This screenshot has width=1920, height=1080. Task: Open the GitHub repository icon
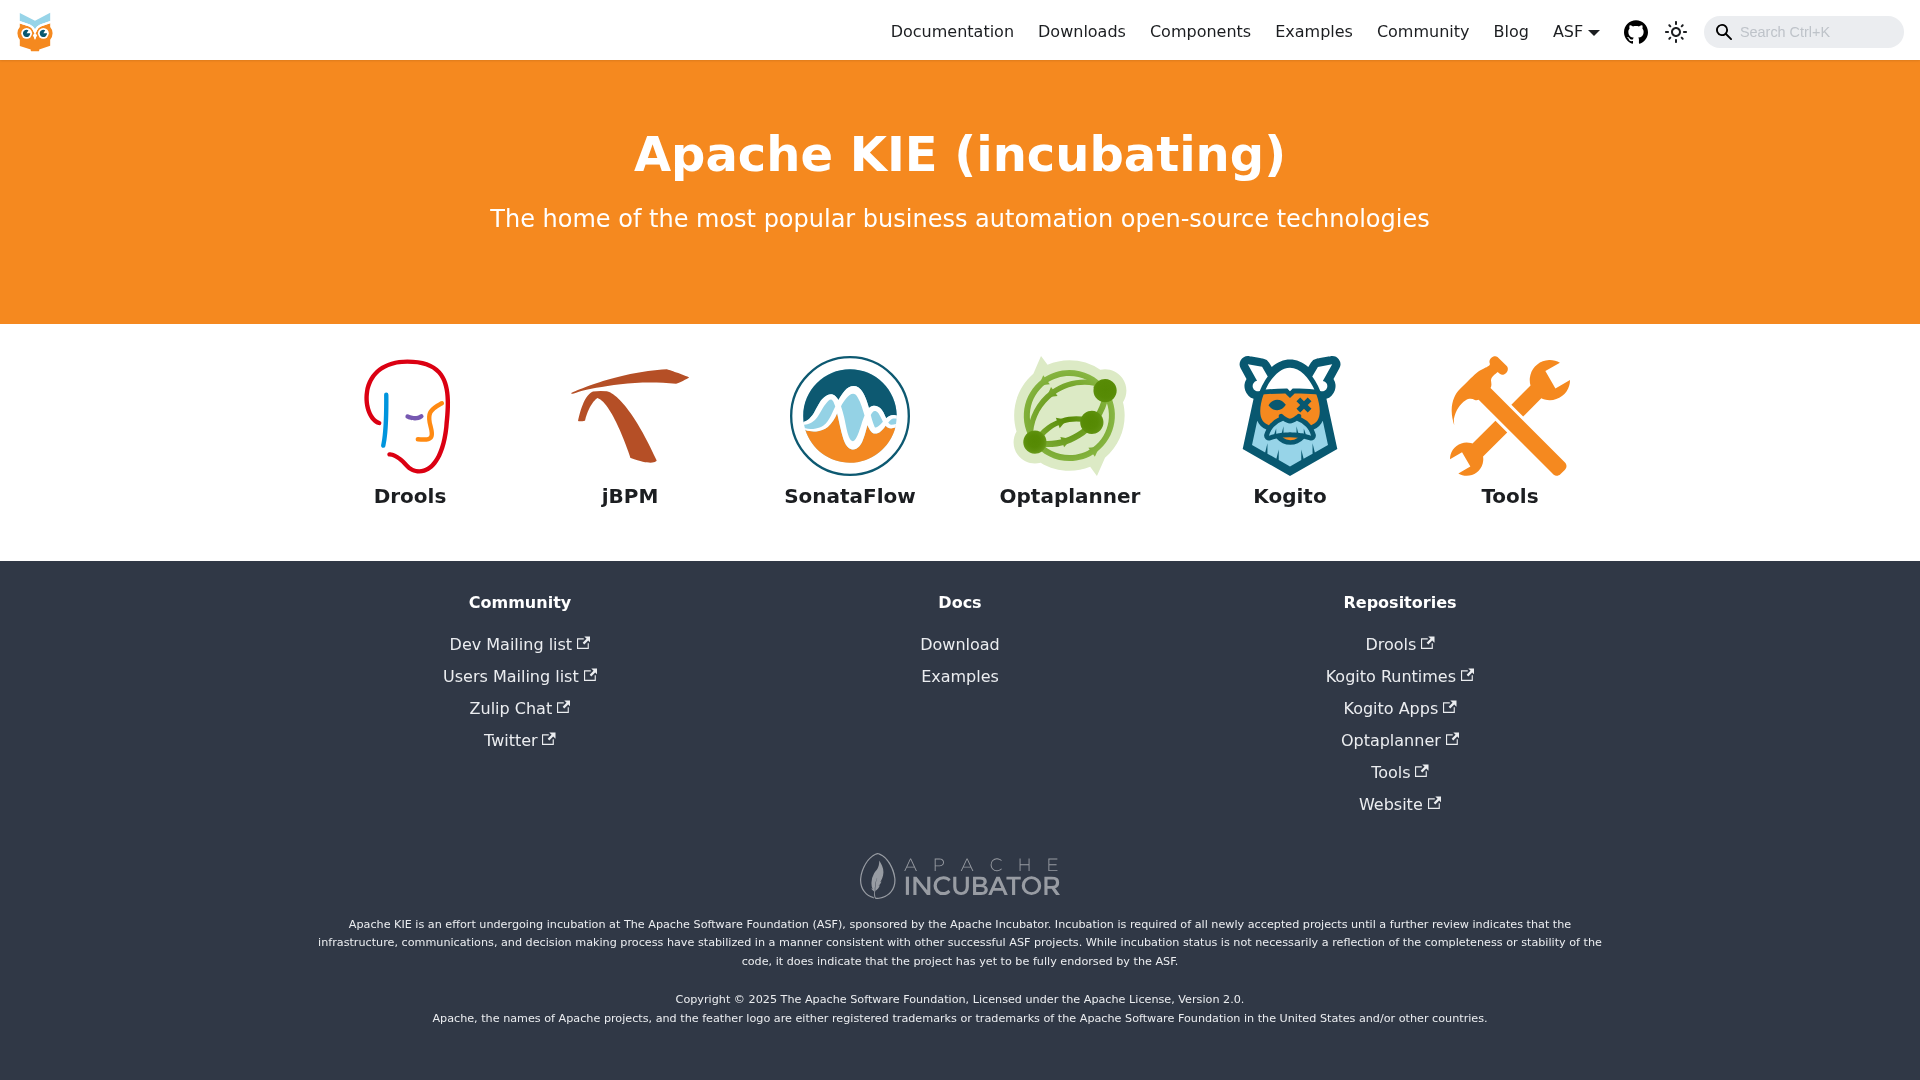tap(1636, 31)
